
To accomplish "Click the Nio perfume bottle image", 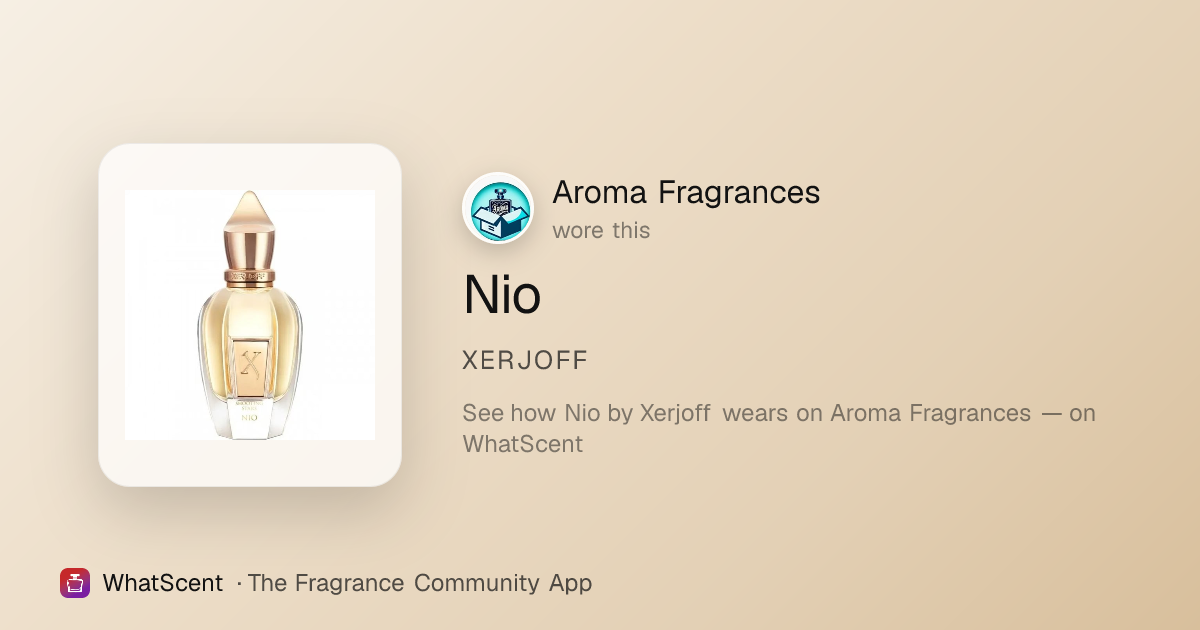I will (x=250, y=315).
